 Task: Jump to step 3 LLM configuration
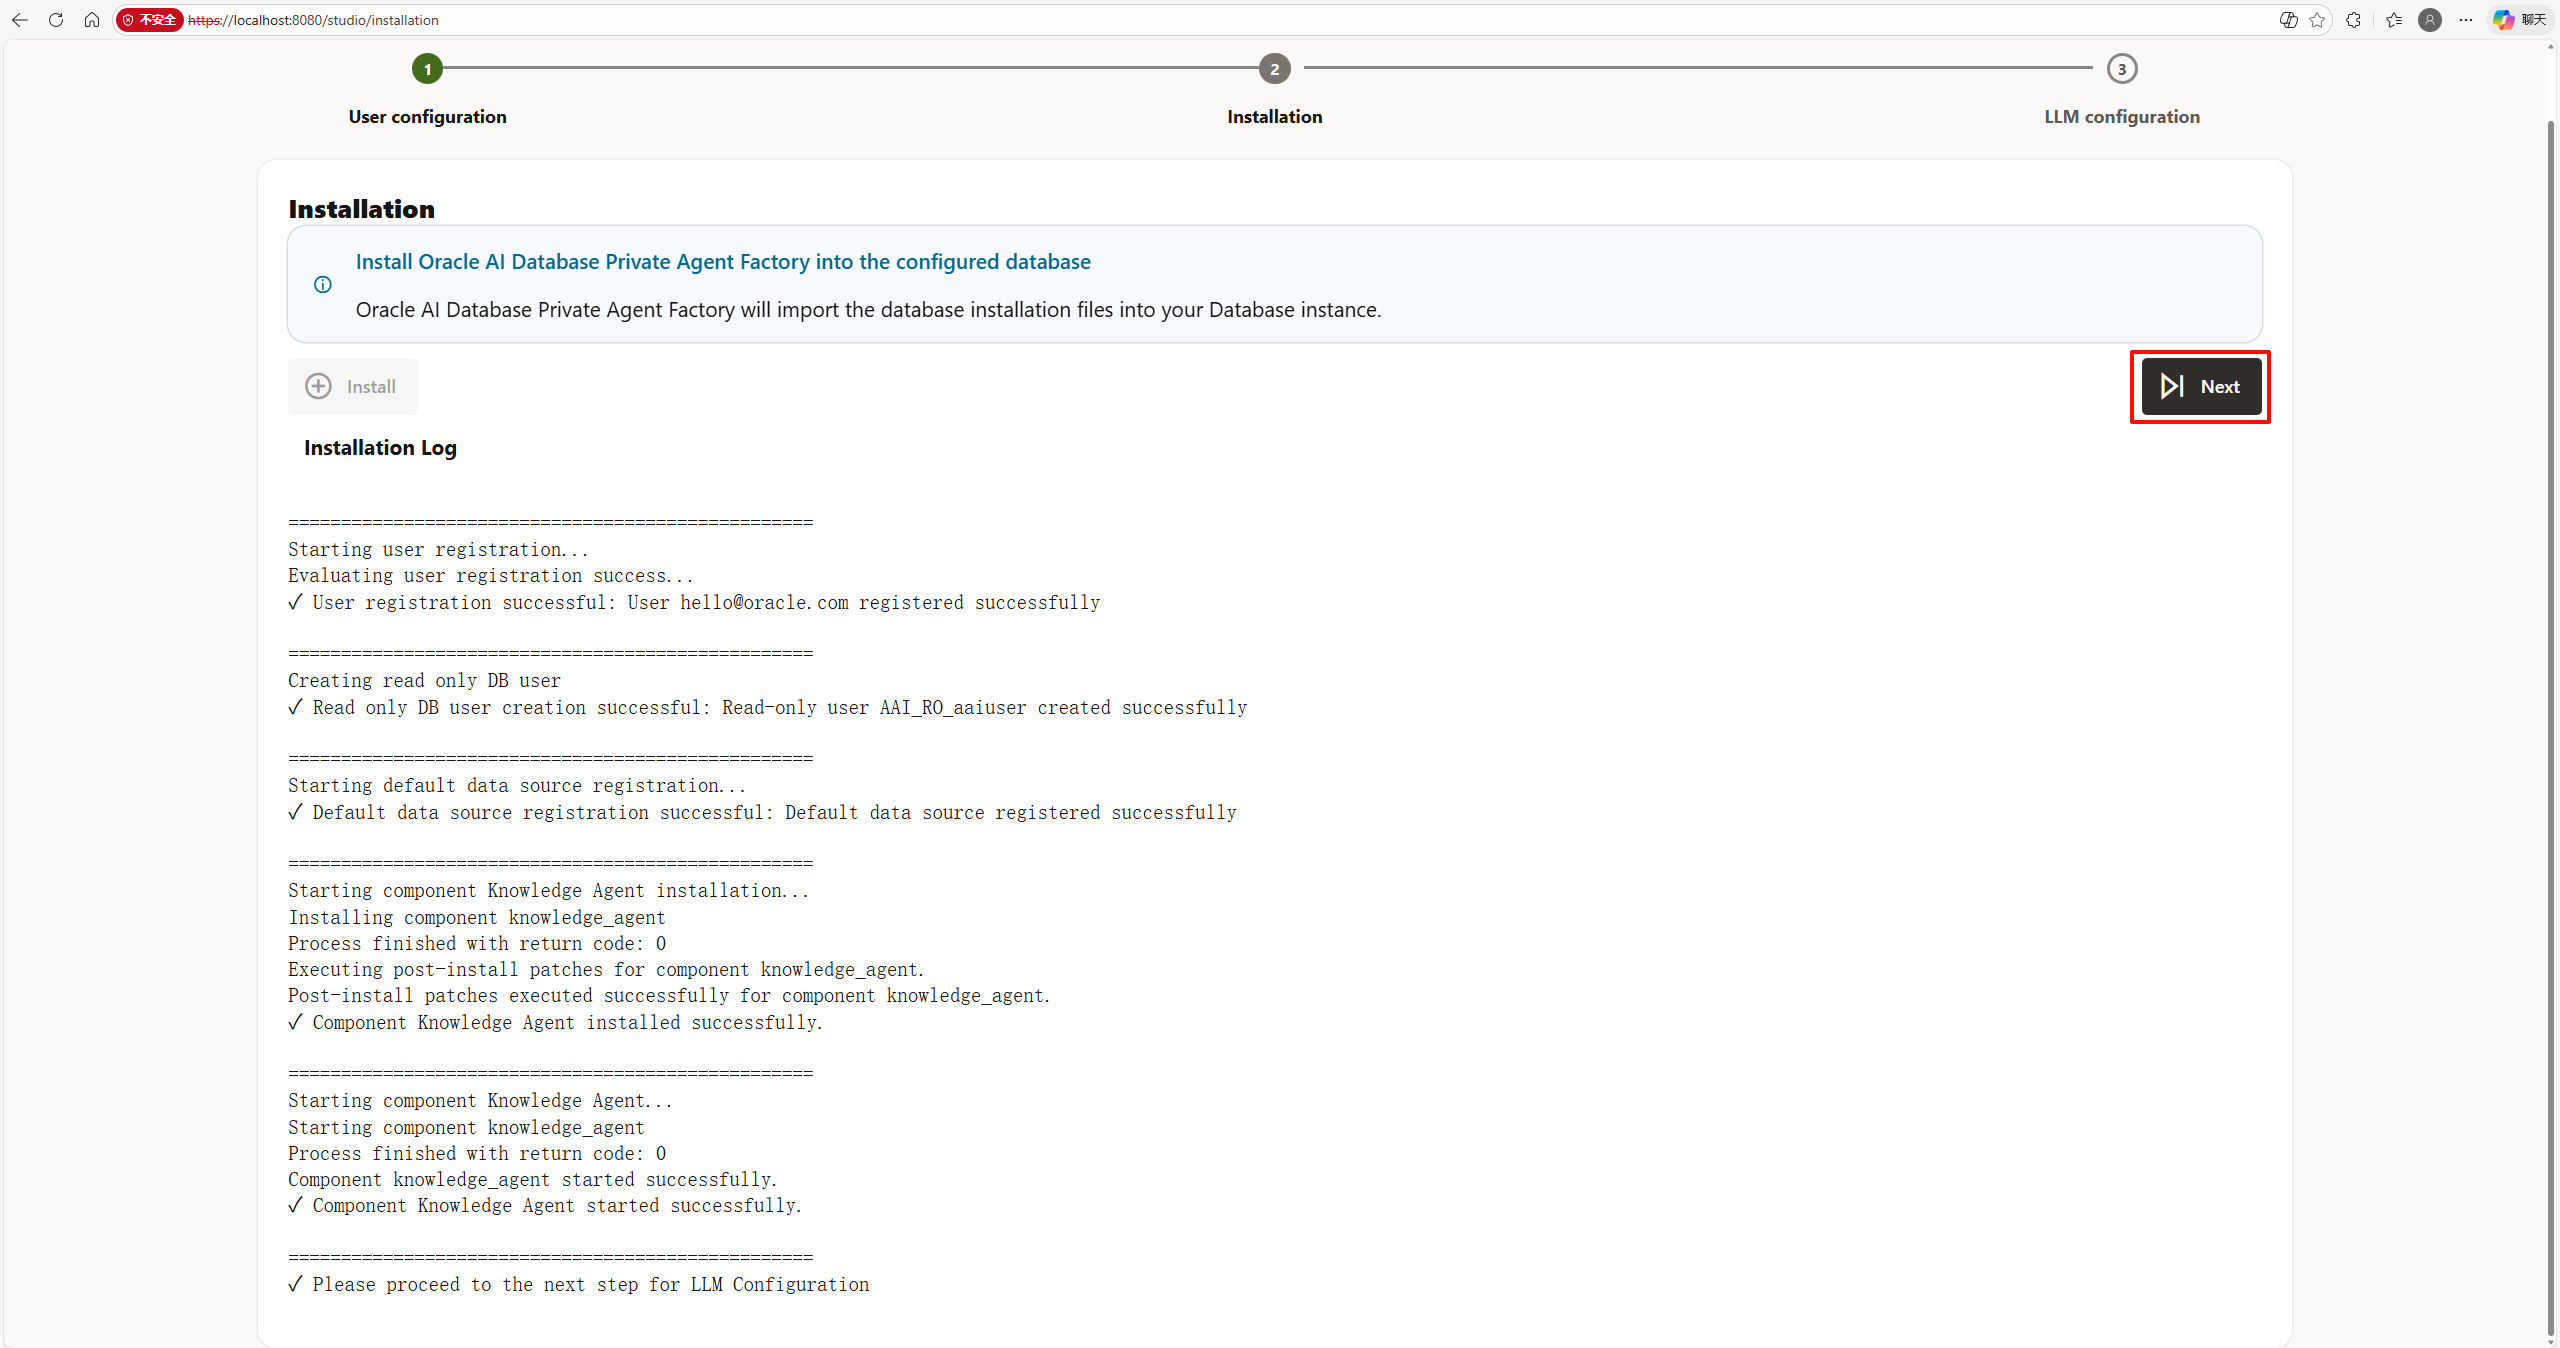point(2121,69)
